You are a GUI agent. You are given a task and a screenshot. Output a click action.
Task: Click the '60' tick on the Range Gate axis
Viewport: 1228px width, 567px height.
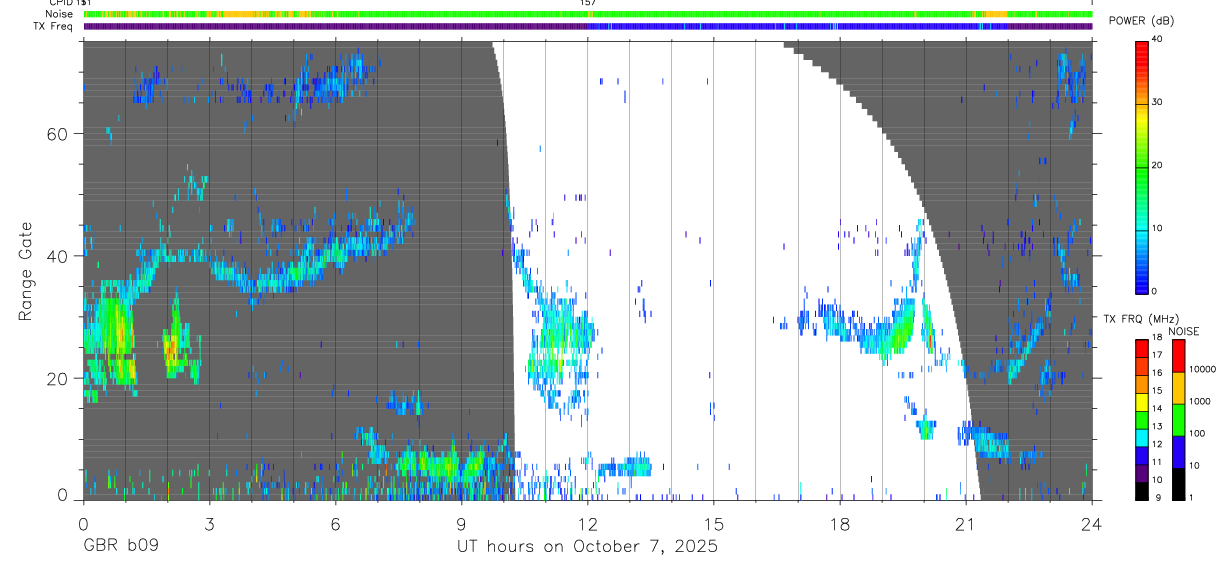(58, 134)
